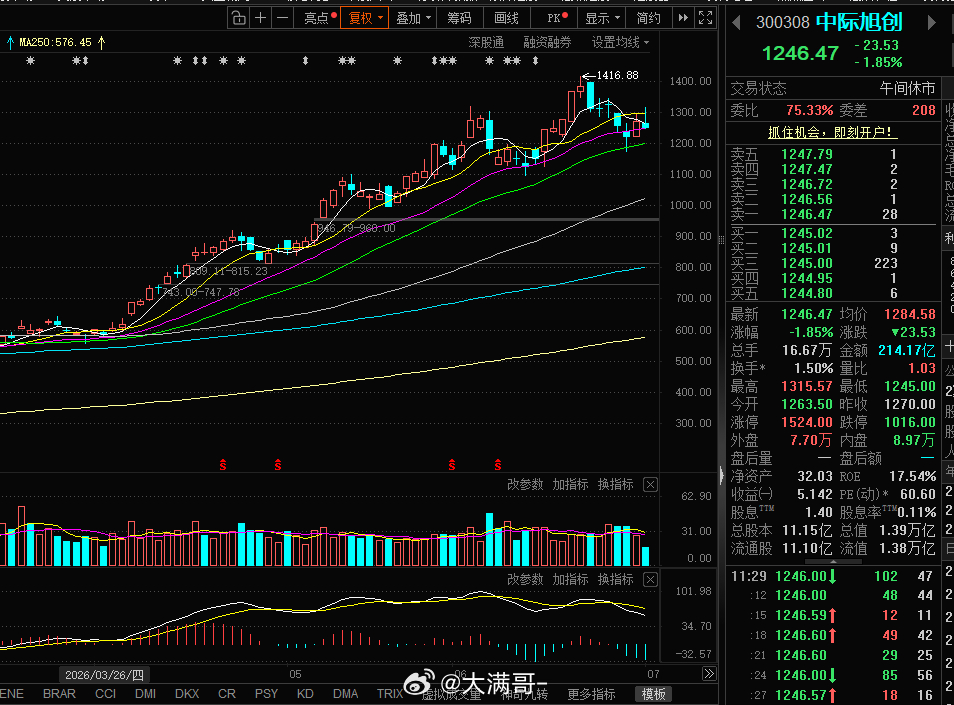954x705 pixels.
Task: Click the 11:29 tick trade row
Action: [x=832, y=576]
